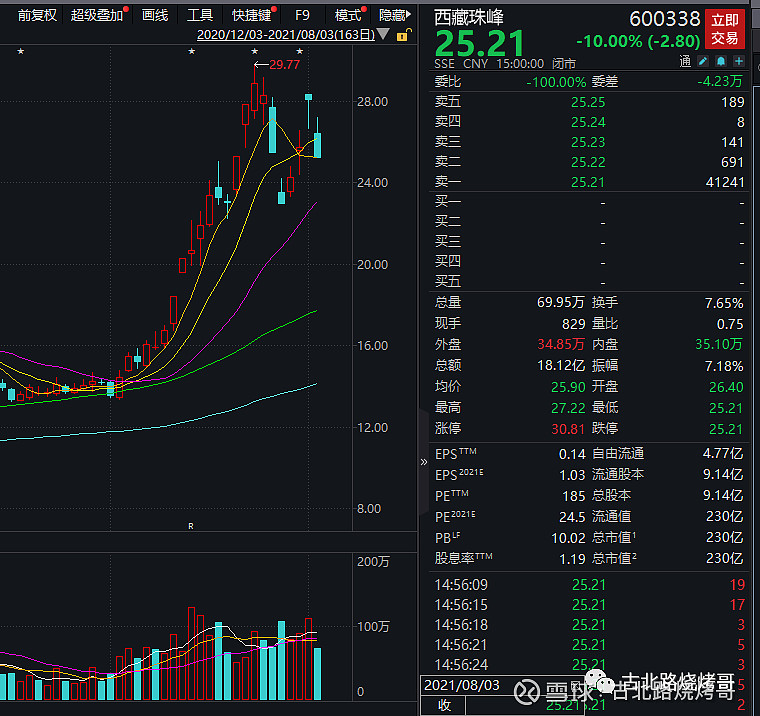Click tick trade row 14:56:21
This screenshot has height=716, width=760.
[589, 645]
